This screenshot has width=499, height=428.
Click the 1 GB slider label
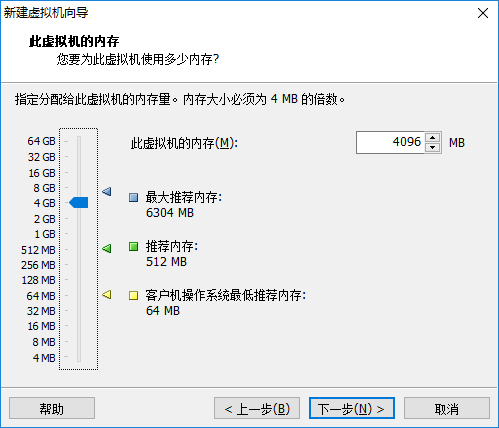click(45, 234)
